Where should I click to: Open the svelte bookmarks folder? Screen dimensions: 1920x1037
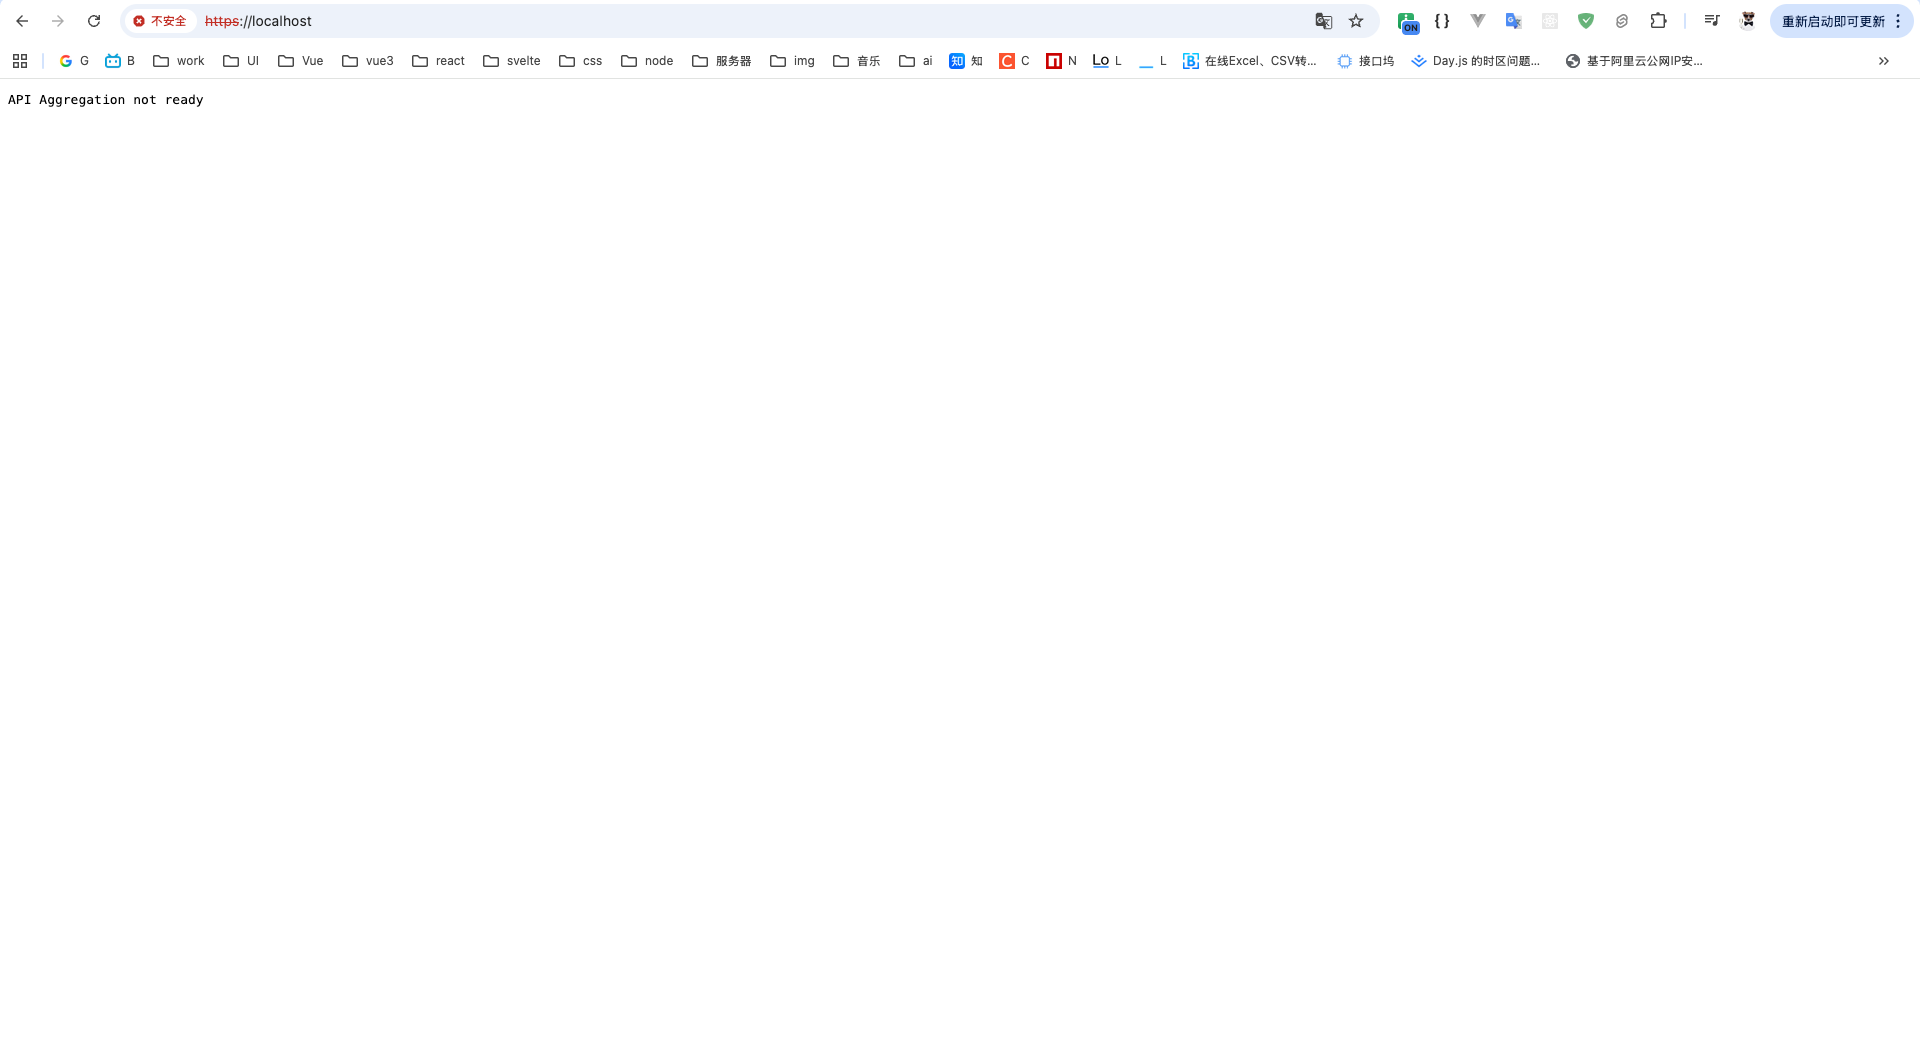point(511,61)
